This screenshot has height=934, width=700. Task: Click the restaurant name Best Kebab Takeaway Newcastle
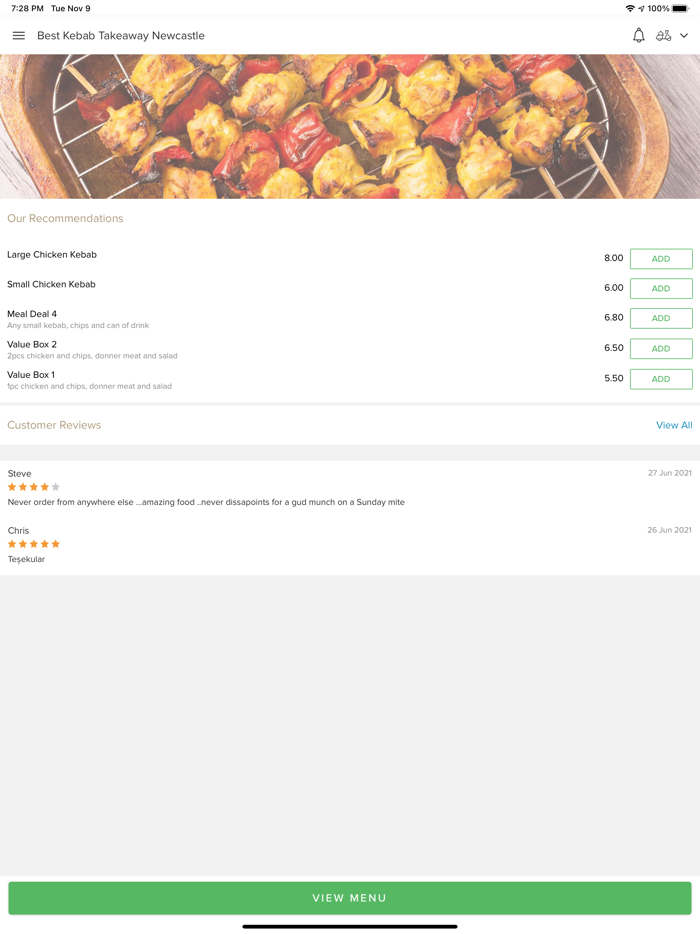(120, 35)
